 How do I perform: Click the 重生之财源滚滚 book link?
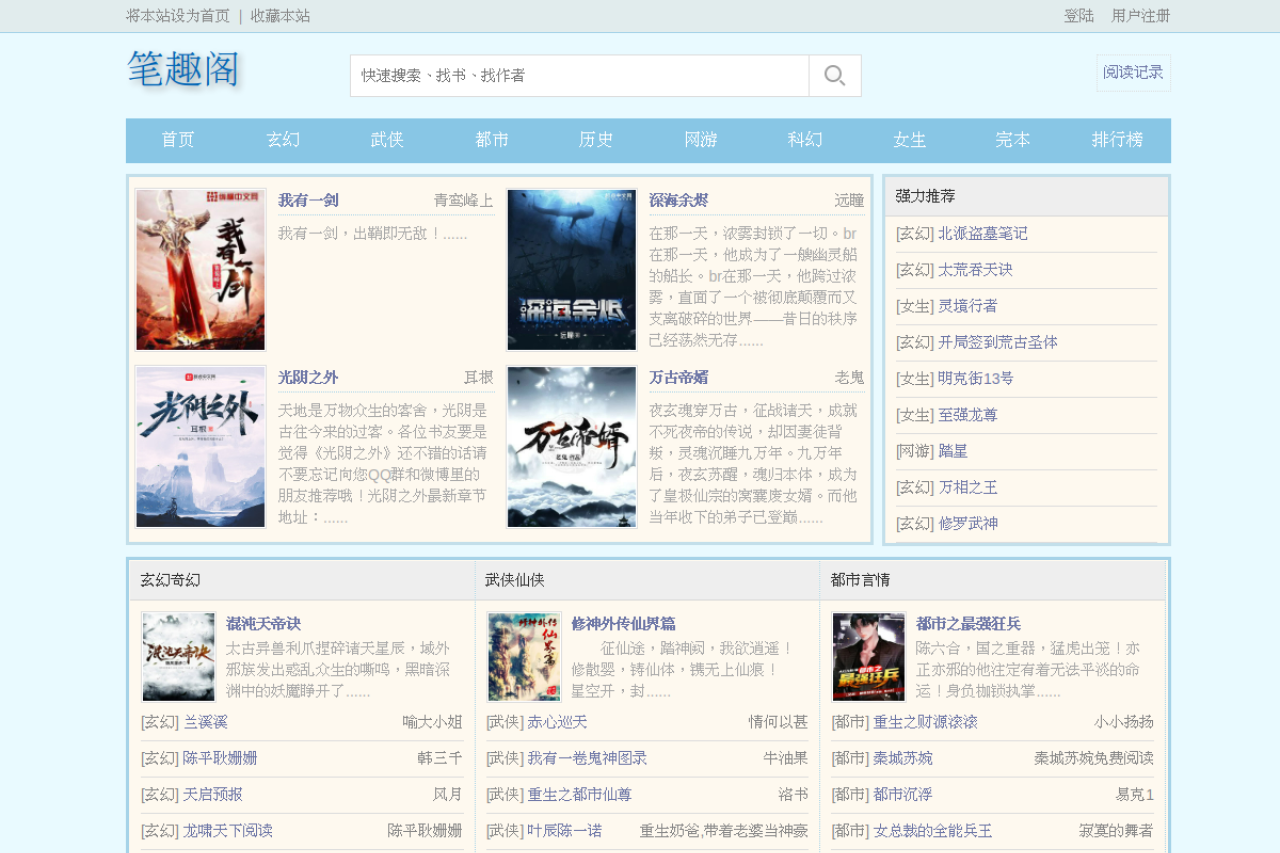(x=925, y=722)
